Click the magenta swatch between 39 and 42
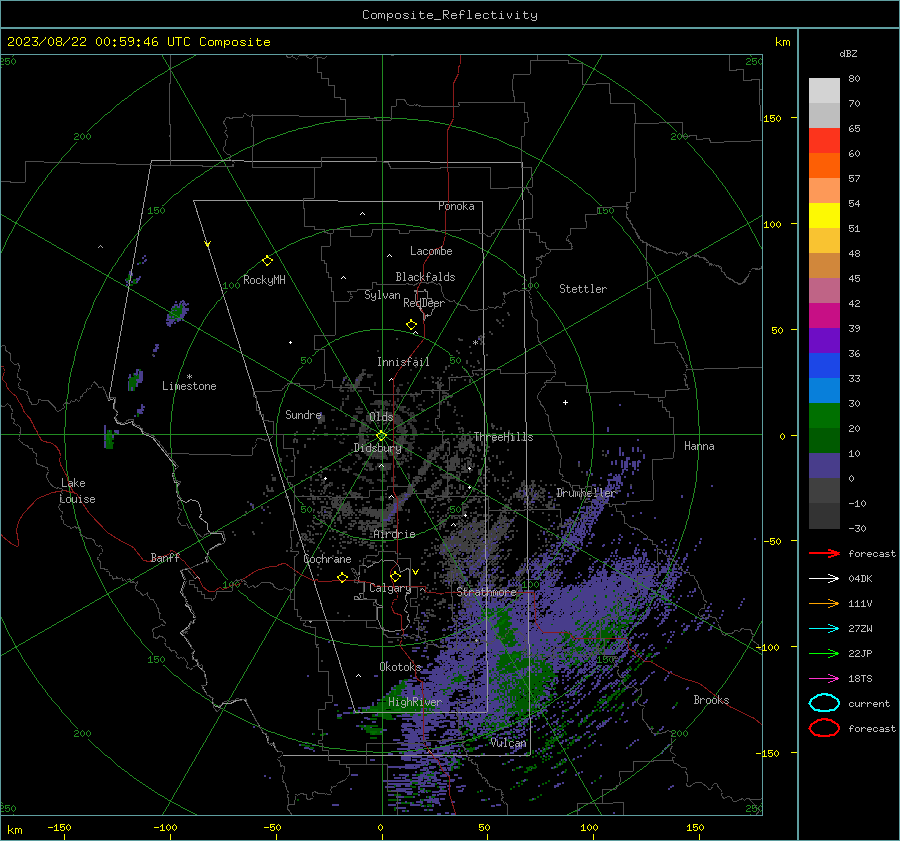The image size is (900, 841). pos(824,316)
